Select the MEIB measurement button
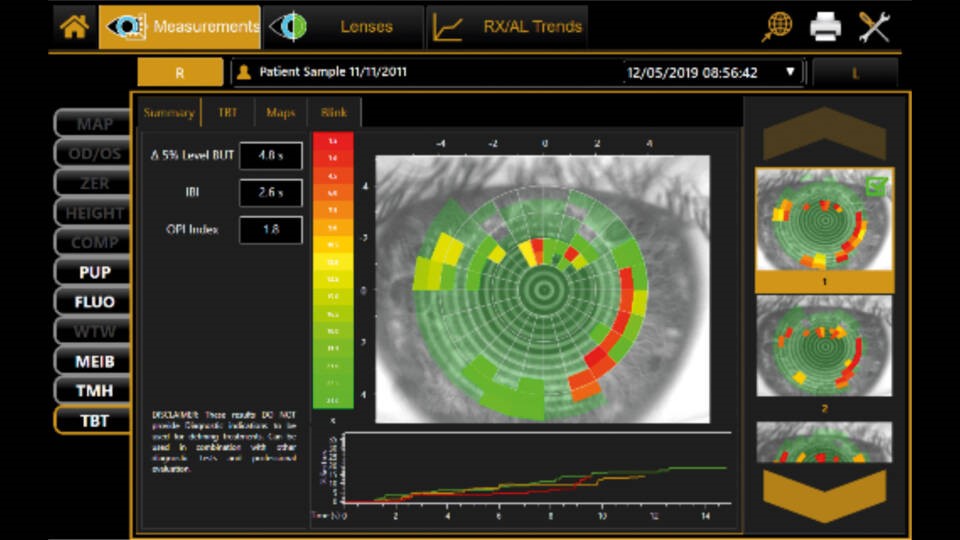This screenshot has height=540, width=960. 95,360
